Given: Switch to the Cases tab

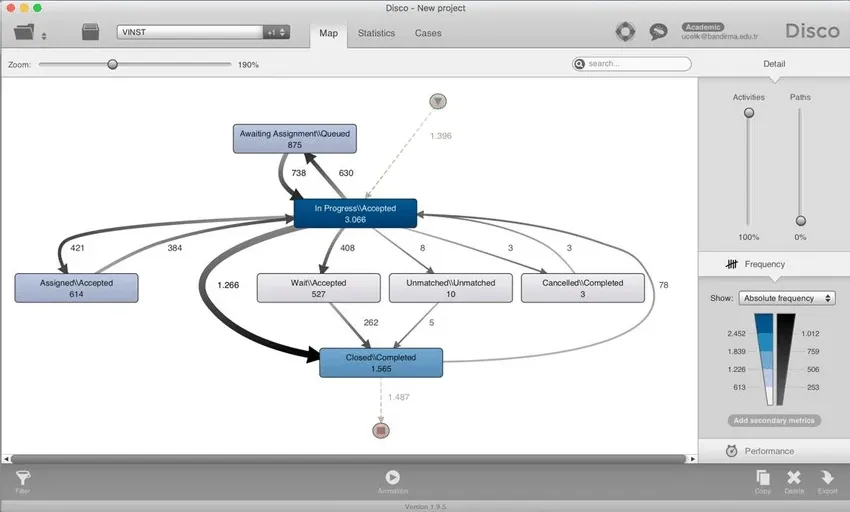Looking at the screenshot, I should click(x=428, y=33).
